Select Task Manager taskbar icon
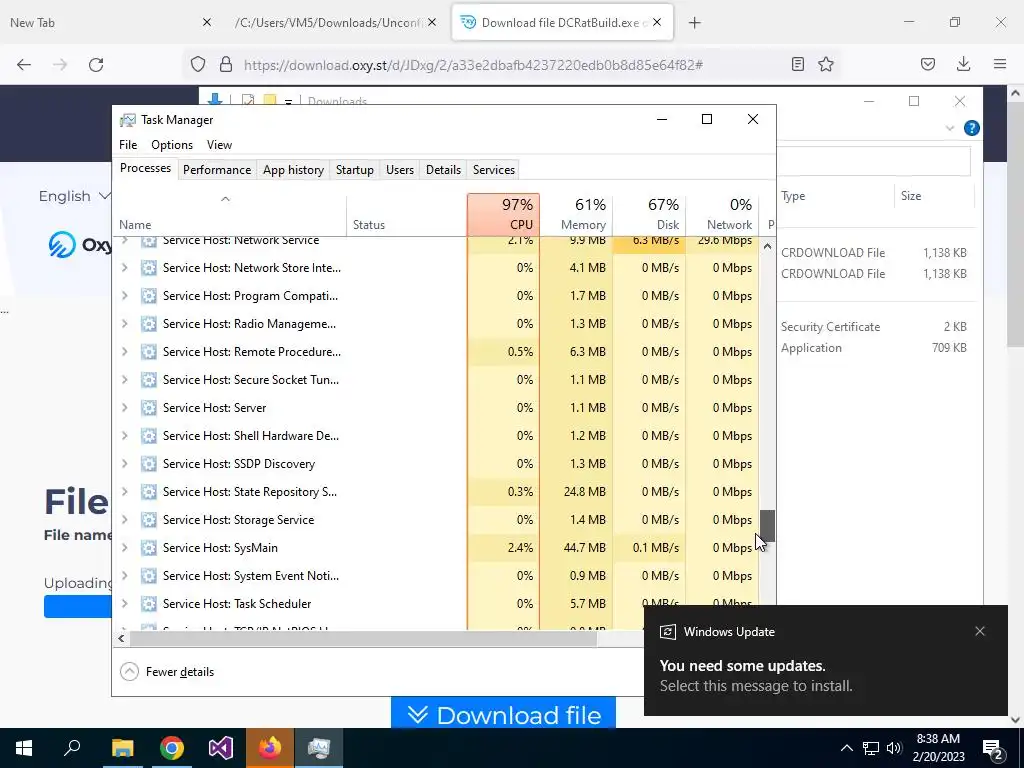This screenshot has width=1024, height=768. pyautogui.click(x=319, y=748)
